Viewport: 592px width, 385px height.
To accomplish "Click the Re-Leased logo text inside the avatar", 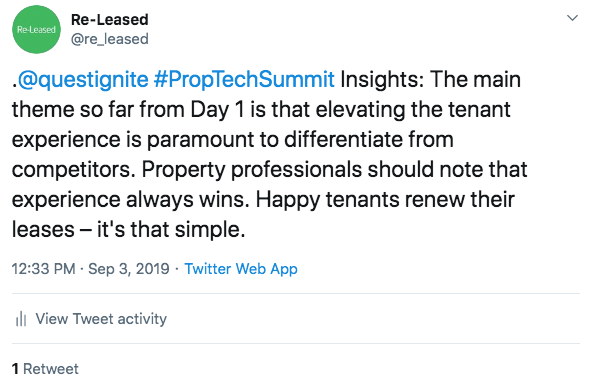I will 36,29.
